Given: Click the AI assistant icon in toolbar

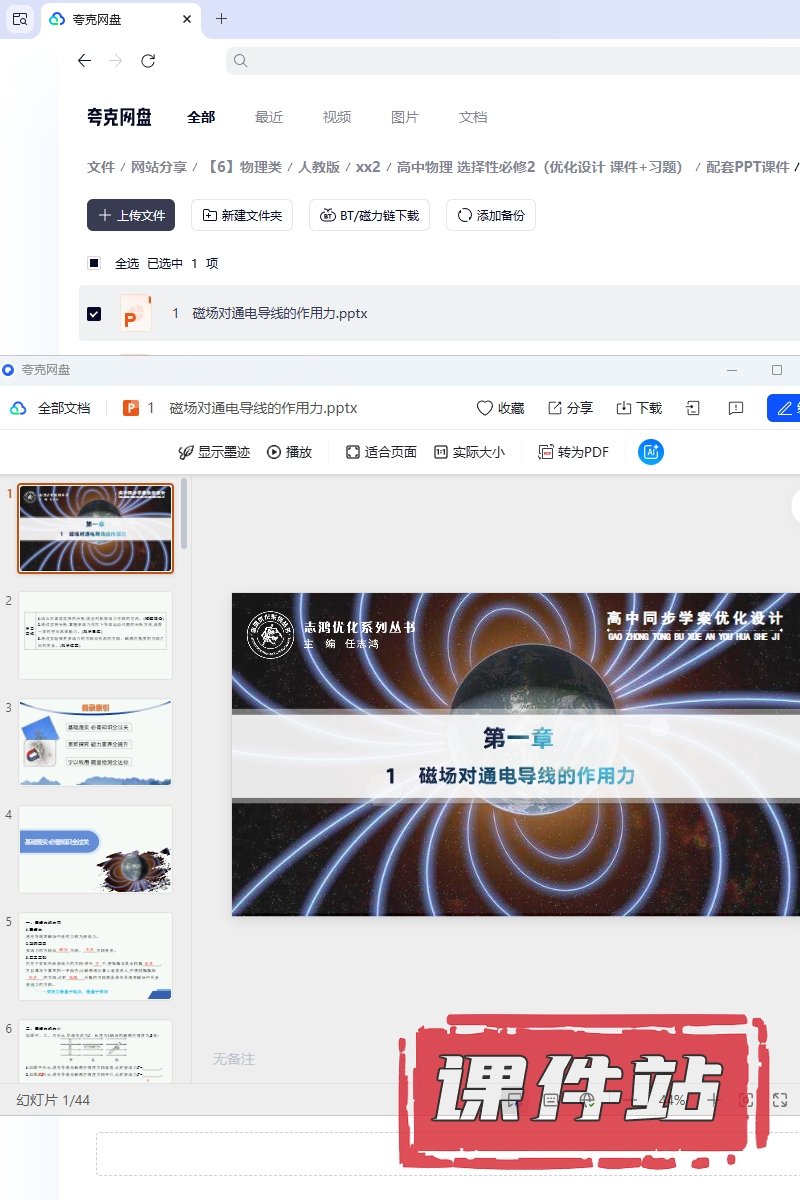Looking at the screenshot, I should [651, 452].
